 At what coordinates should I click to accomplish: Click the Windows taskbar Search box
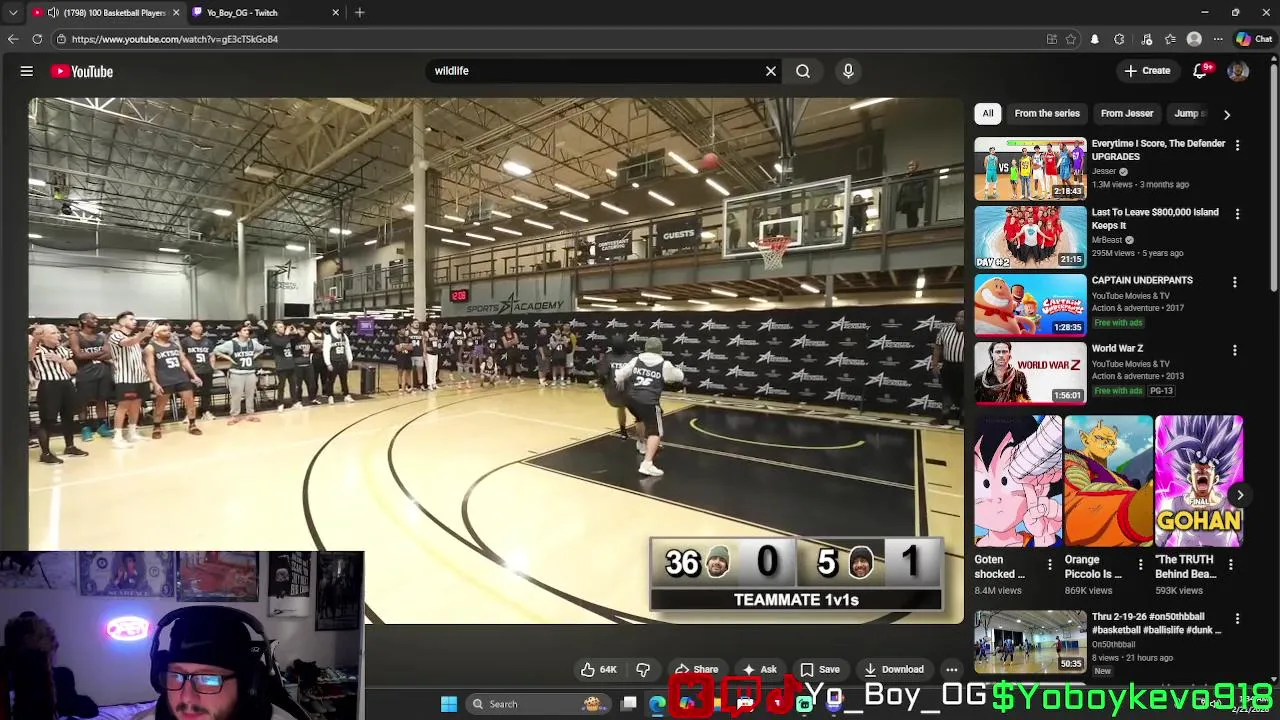[x=537, y=704]
